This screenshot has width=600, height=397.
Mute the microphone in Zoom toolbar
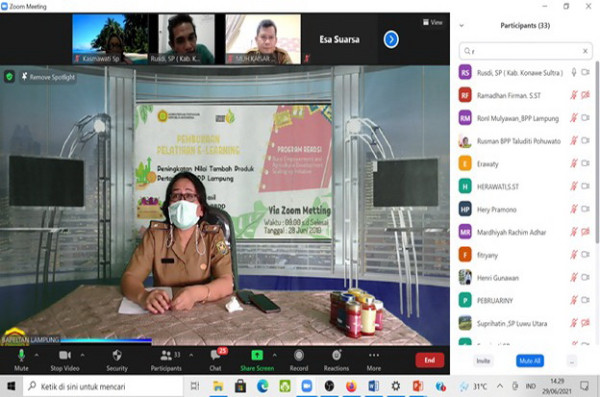[21, 360]
